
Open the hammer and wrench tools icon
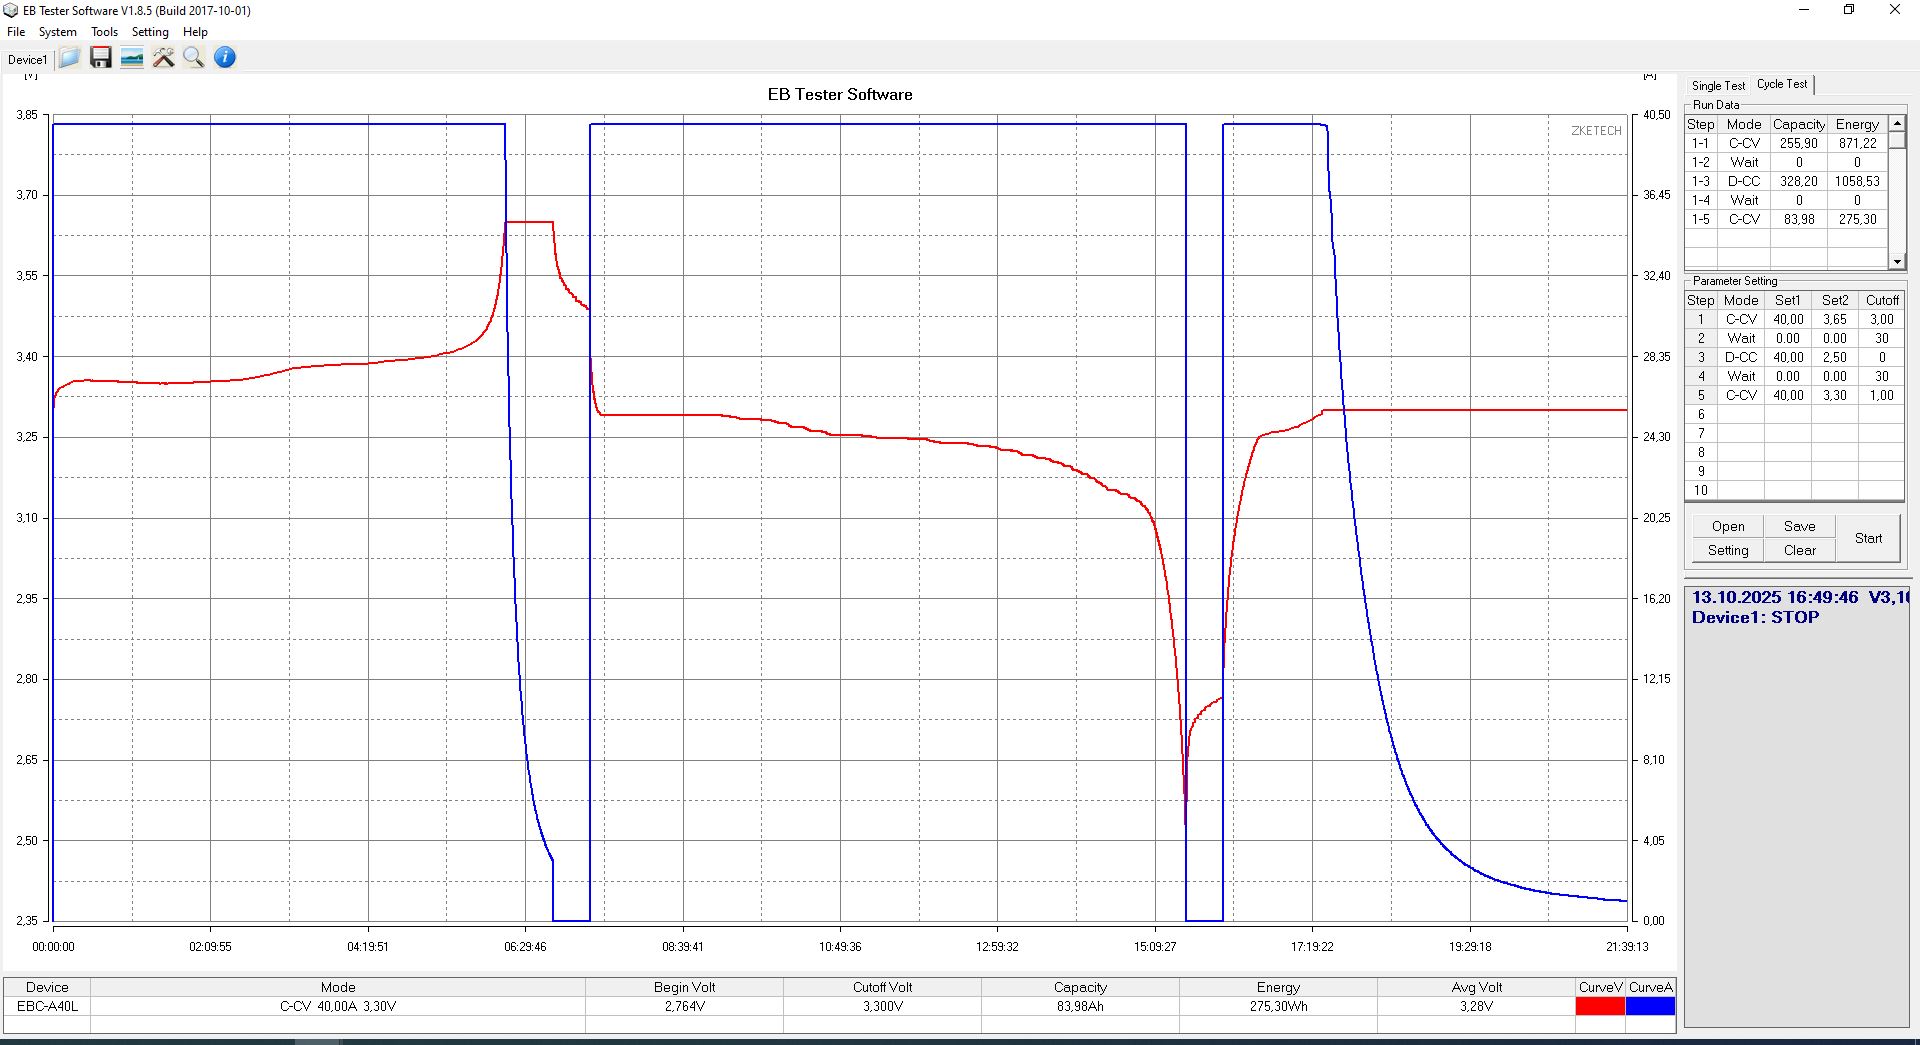coord(163,58)
